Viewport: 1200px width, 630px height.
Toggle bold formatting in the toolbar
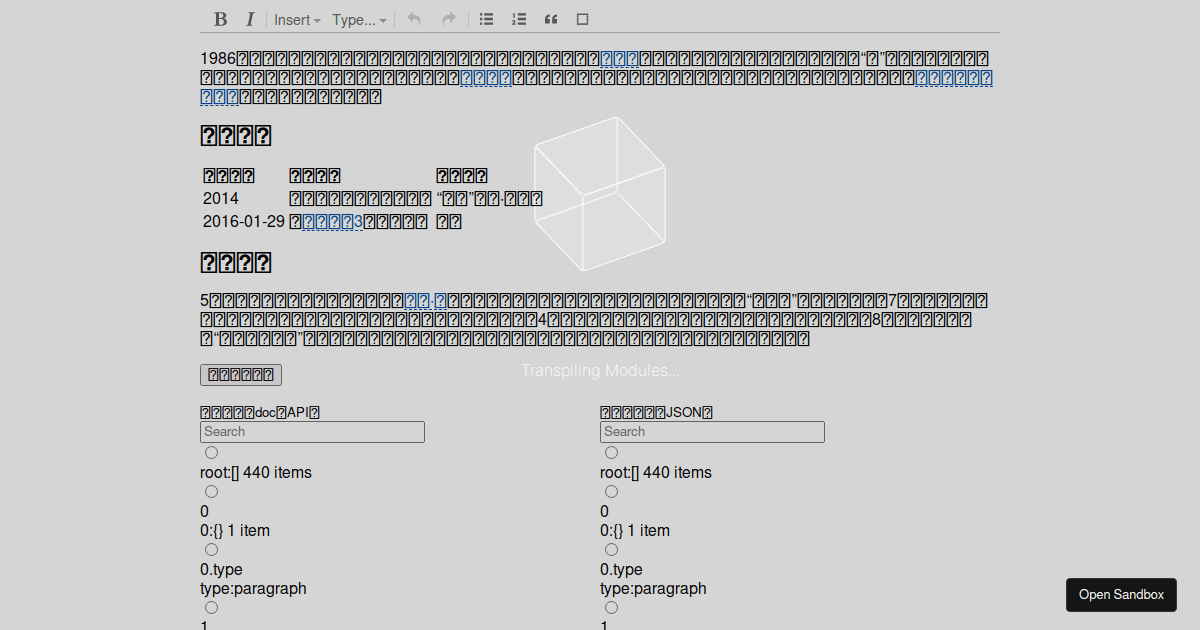pos(219,18)
